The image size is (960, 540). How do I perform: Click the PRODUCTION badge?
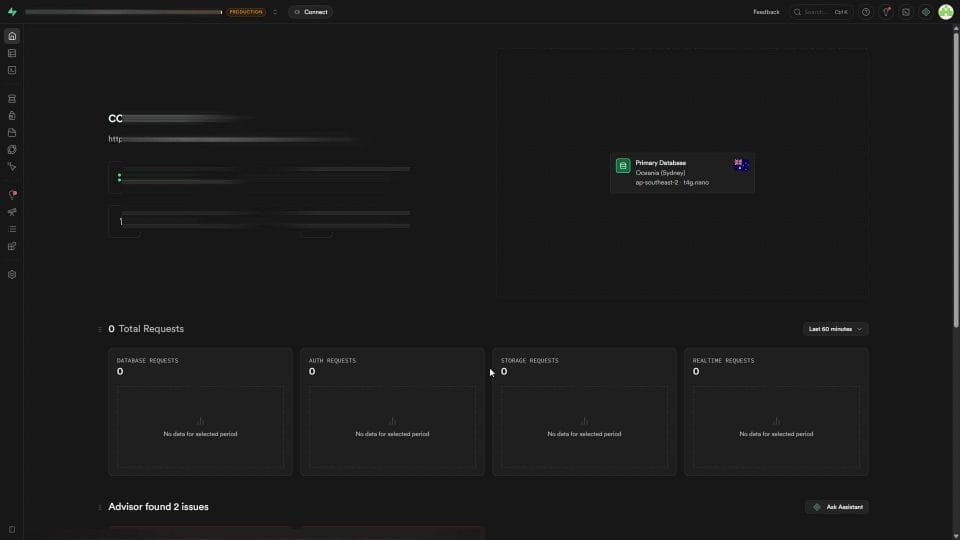tap(246, 12)
